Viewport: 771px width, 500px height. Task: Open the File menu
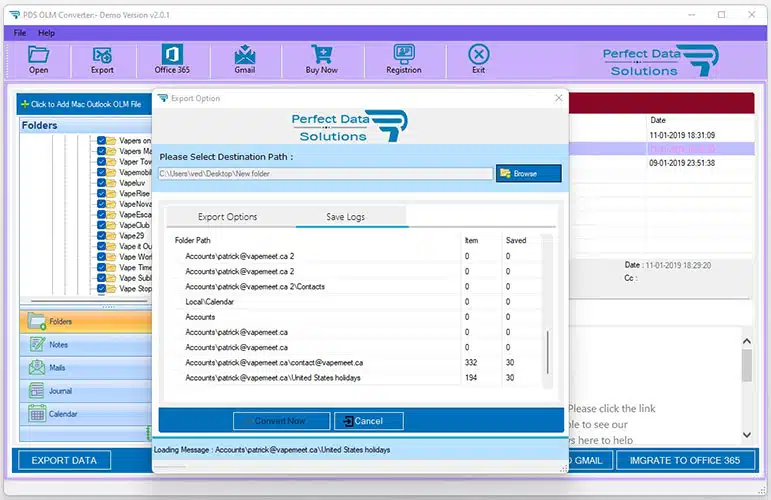(20, 33)
